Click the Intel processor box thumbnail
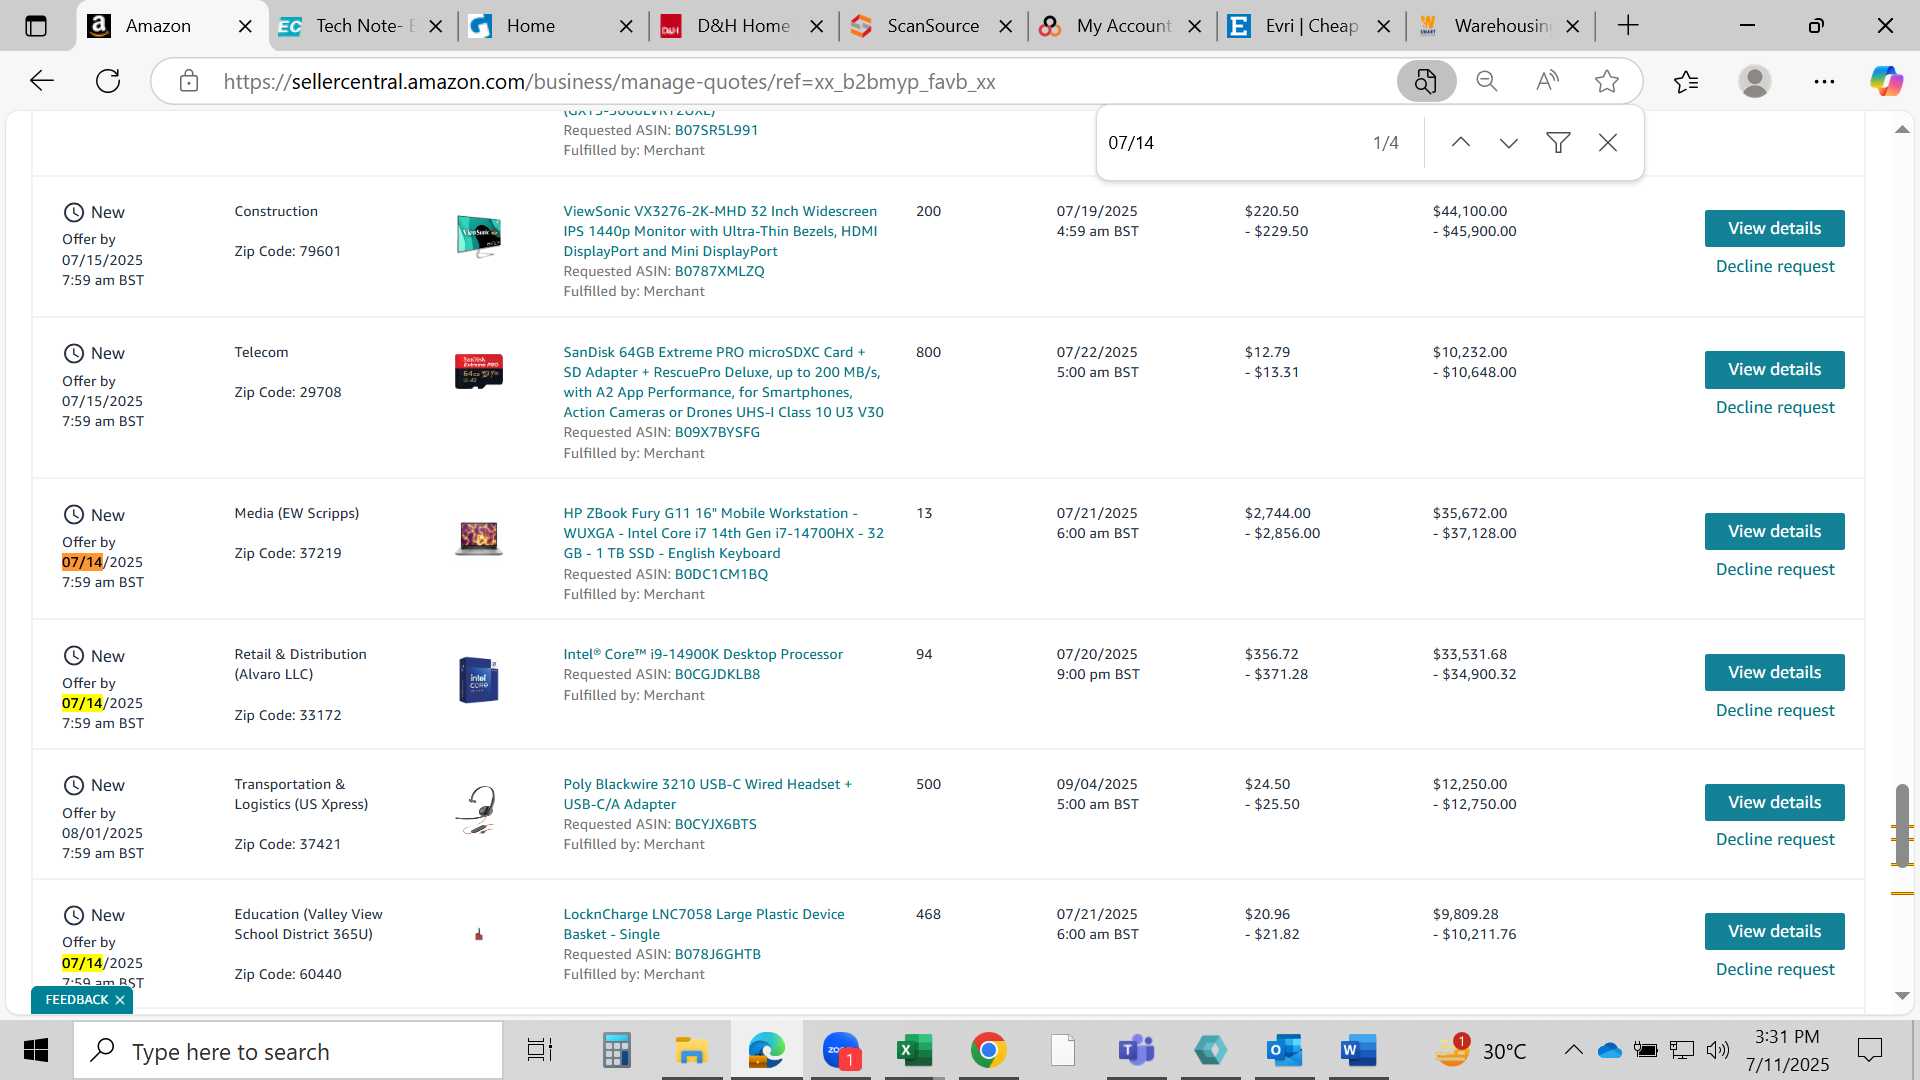The height and width of the screenshot is (1080, 1920). point(479,680)
